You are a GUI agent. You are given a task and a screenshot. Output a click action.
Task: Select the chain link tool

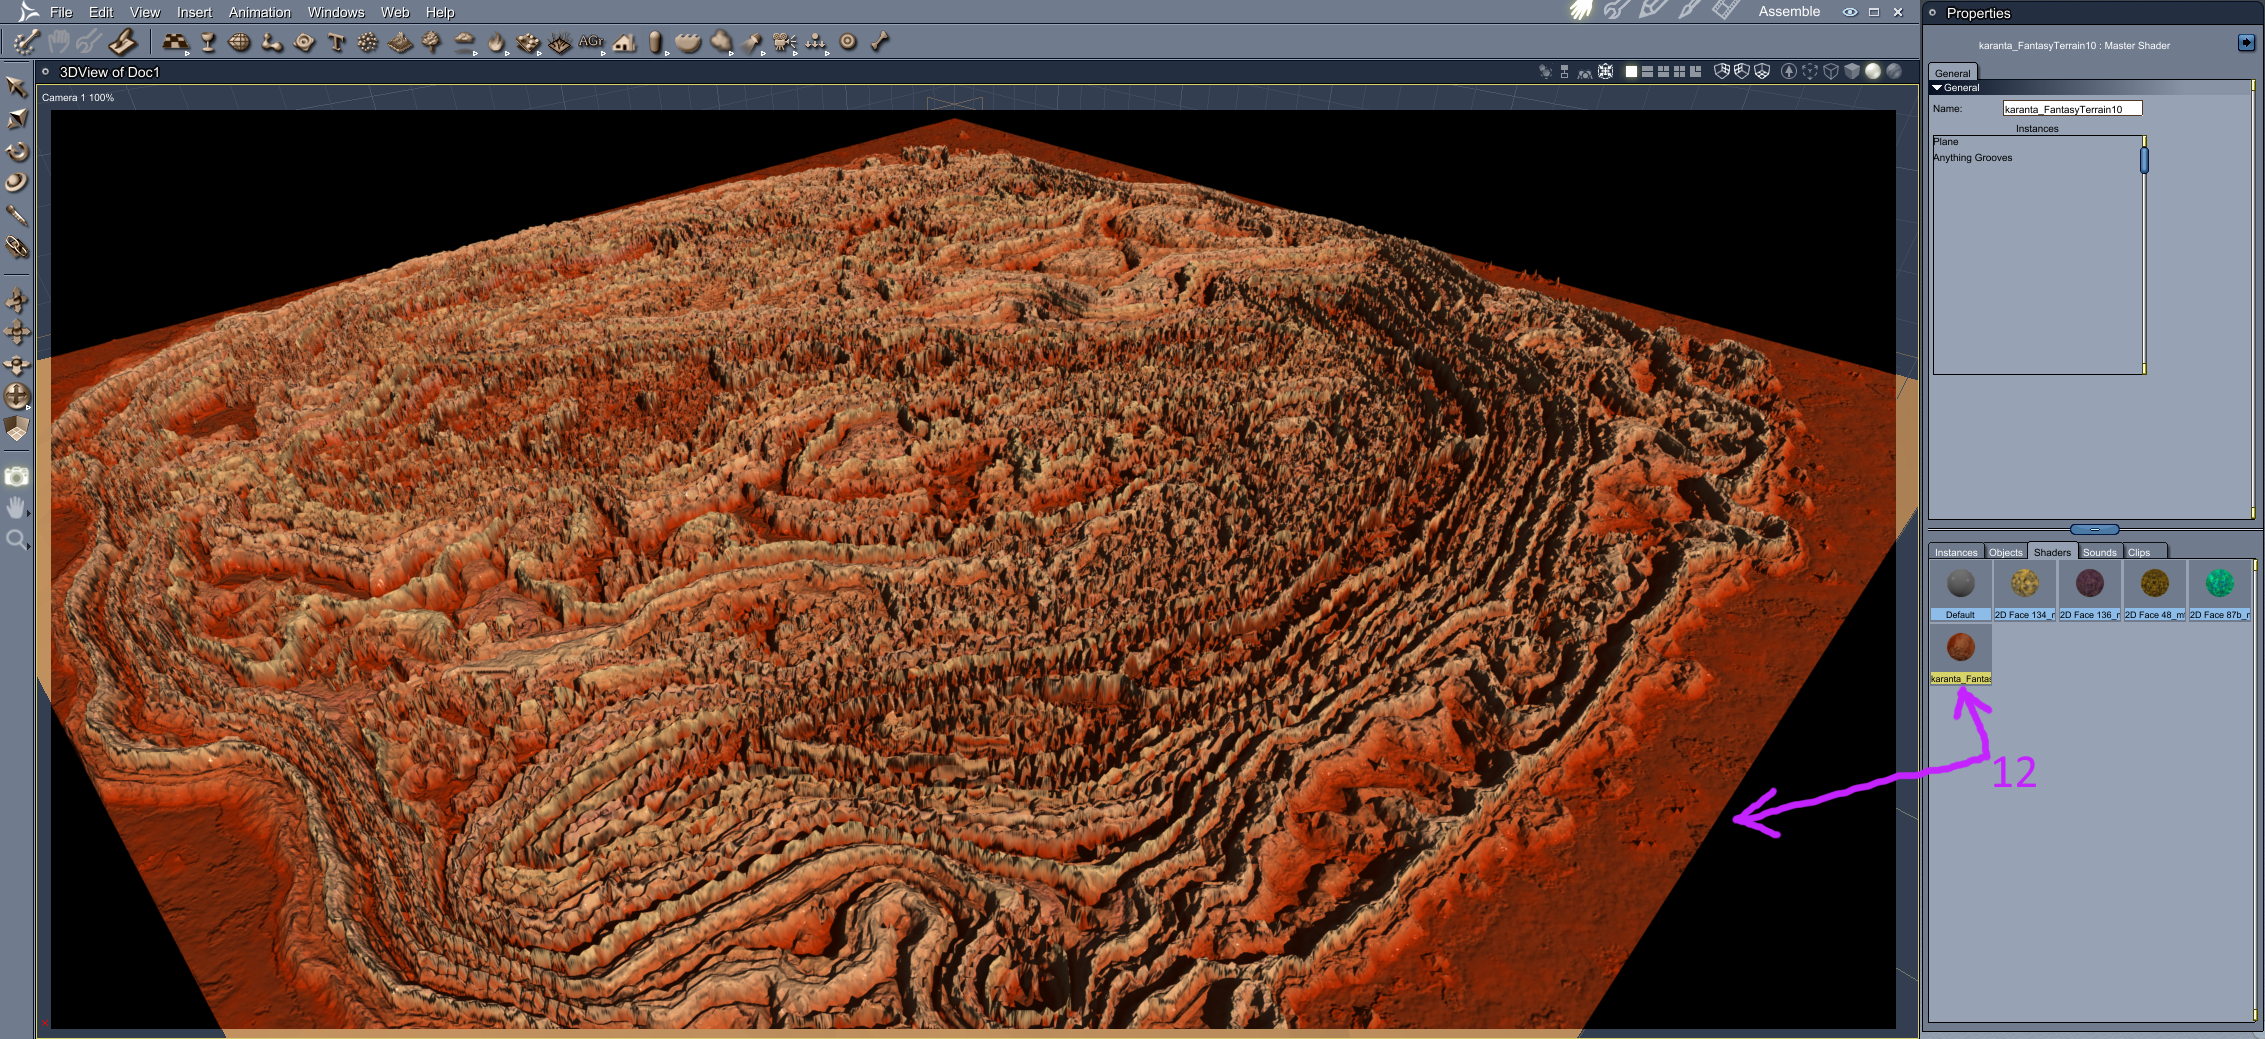pos(17,247)
